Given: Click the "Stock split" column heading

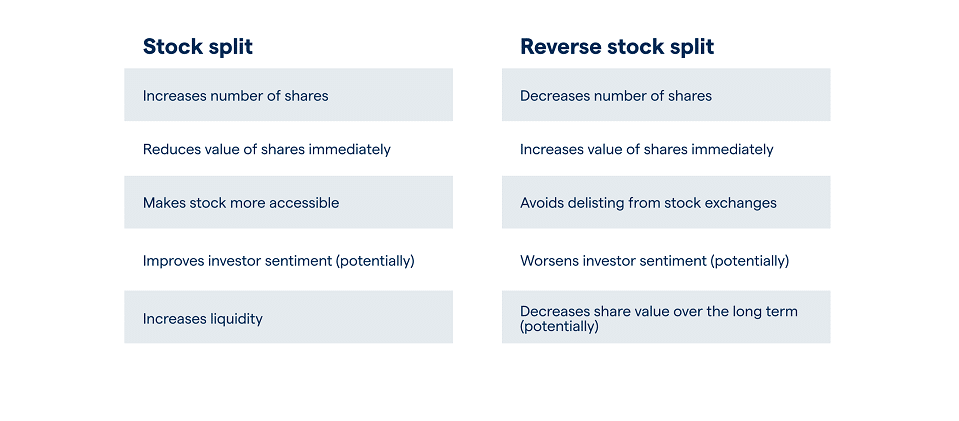Looking at the screenshot, I should point(197,47).
